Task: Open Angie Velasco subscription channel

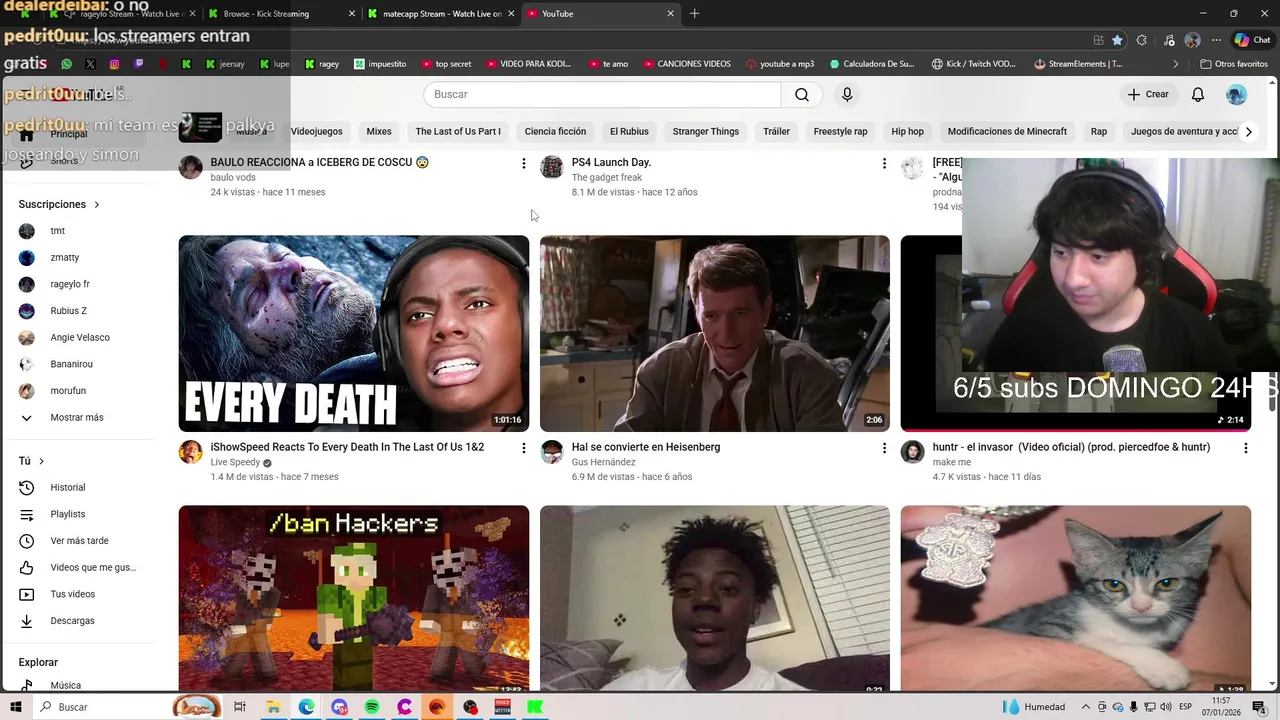Action: [78, 338]
